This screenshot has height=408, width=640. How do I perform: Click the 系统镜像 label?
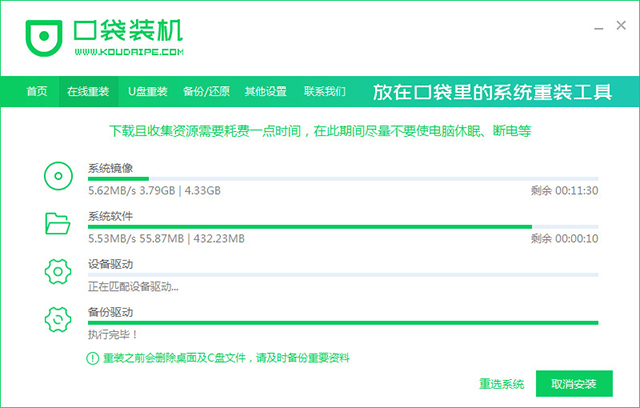[x=111, y=168]
